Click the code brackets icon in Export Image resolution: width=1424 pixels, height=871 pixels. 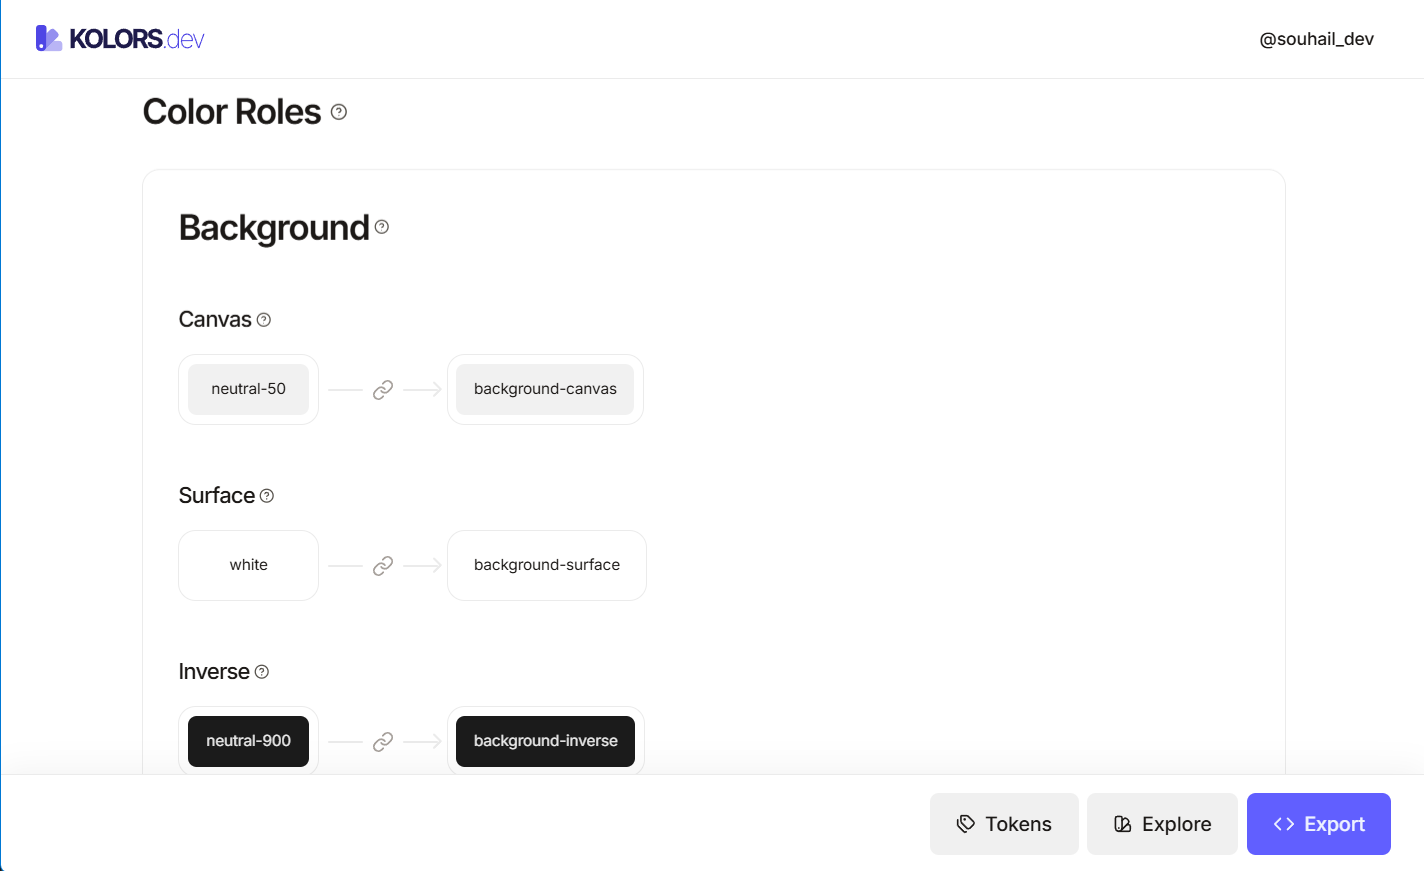(x=1283, y=824)
